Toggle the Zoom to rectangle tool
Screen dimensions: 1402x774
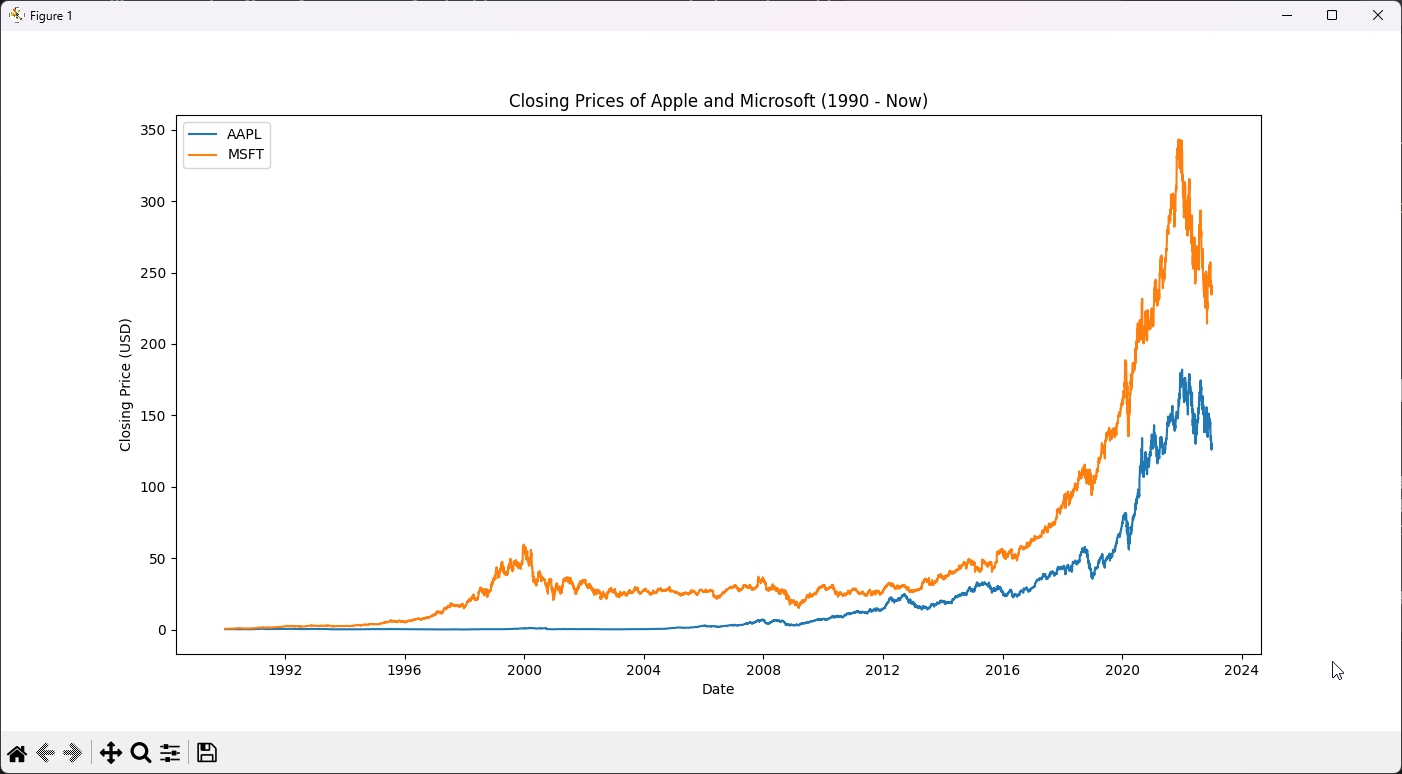[x=141, y=753]
